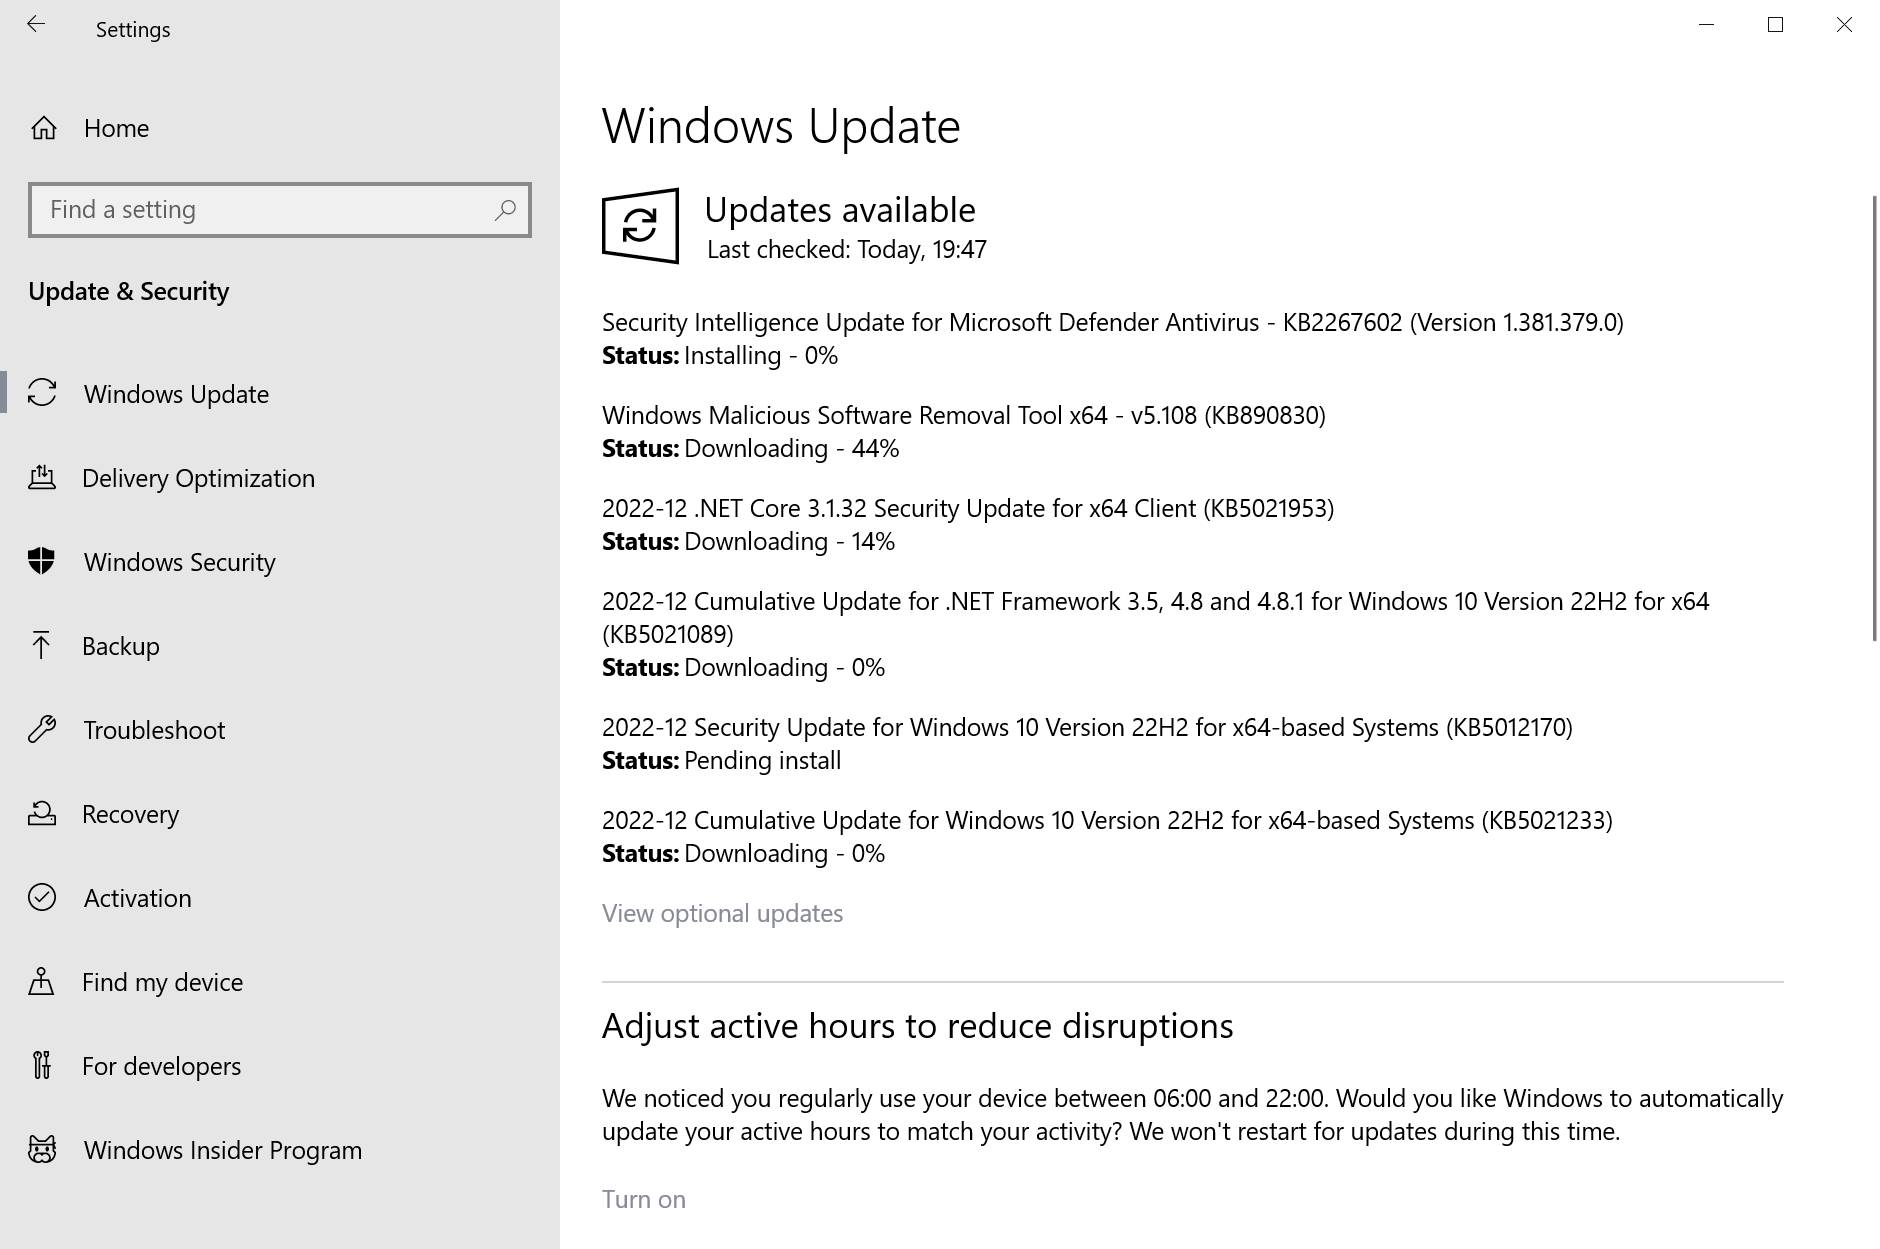Click the Installing - 0% status text
This screenshot has height=1249, width=1880.
pyautogui.click(x=761, y=355)
